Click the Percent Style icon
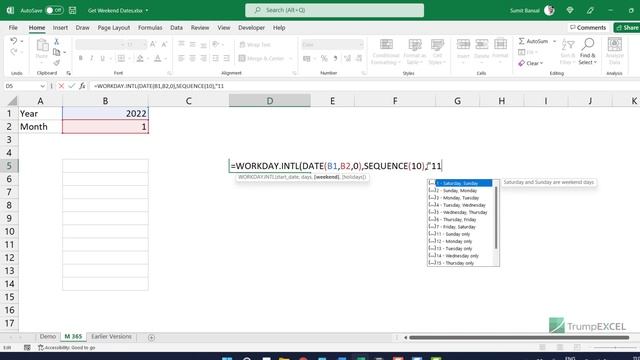 (x=324, y=59)
